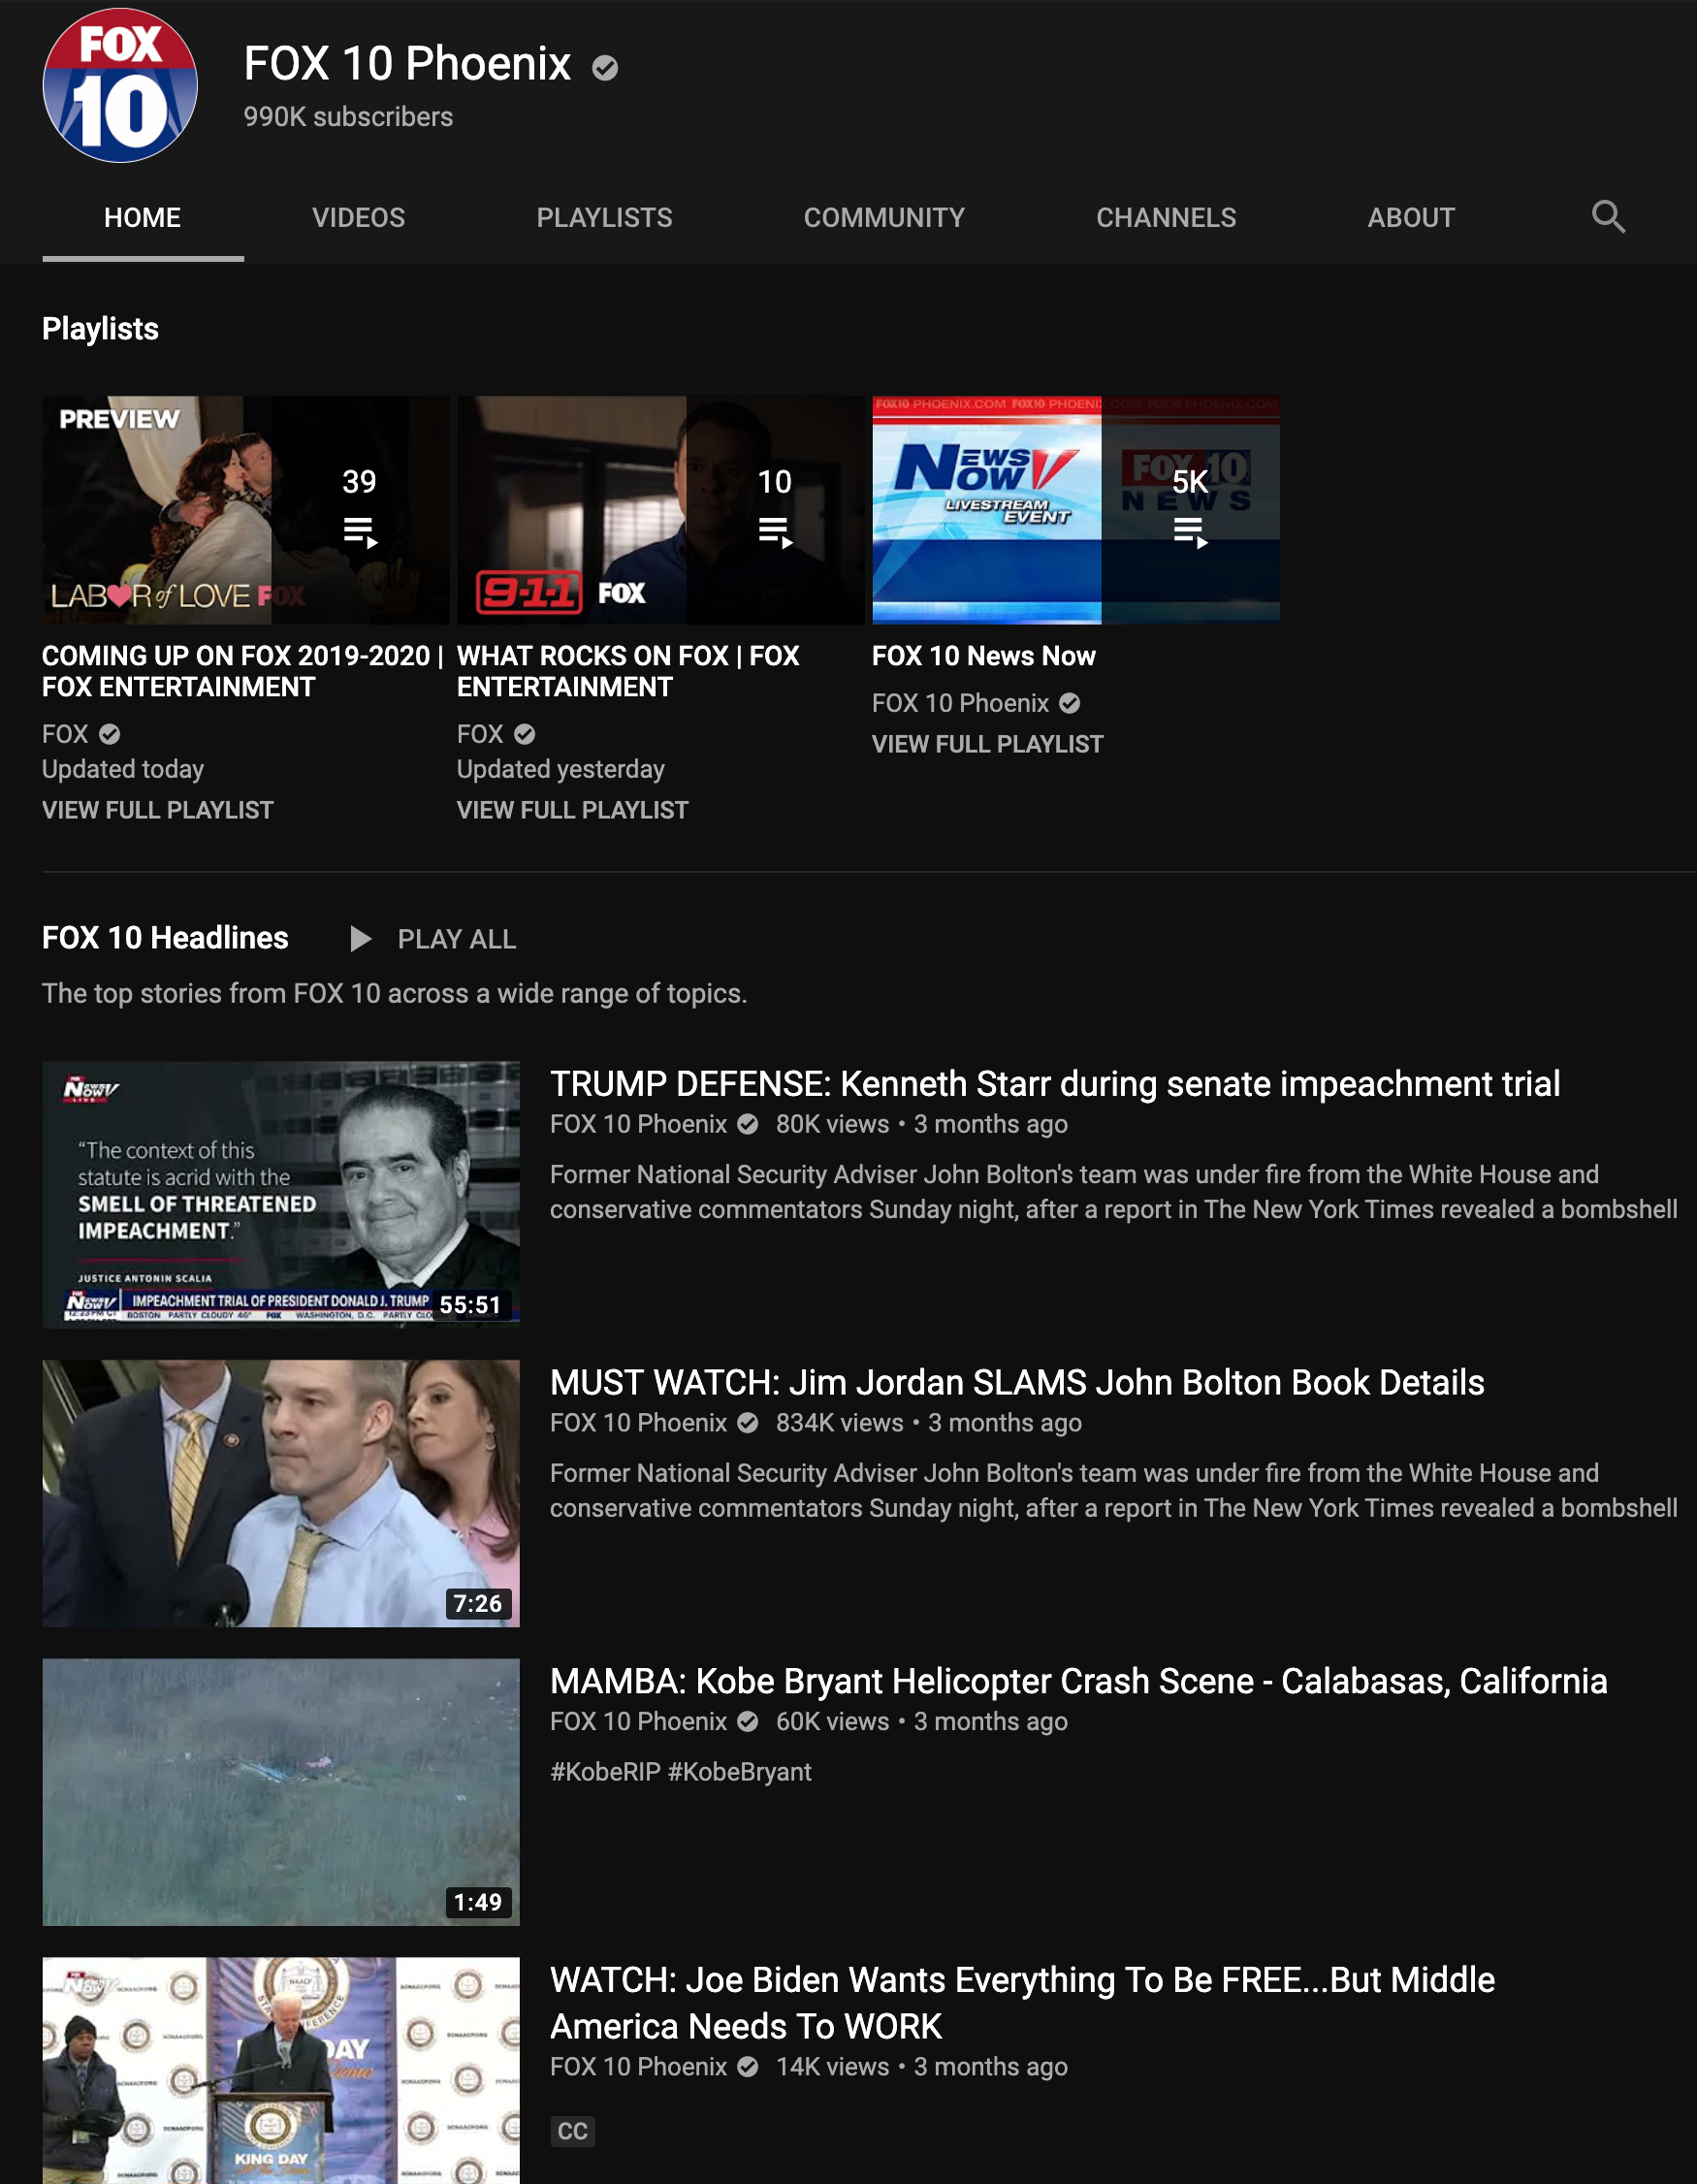Viewport: 1697px width, 2184px height.
Task: Open What Rocks on FOX playlist title
Action: [628, 671]
